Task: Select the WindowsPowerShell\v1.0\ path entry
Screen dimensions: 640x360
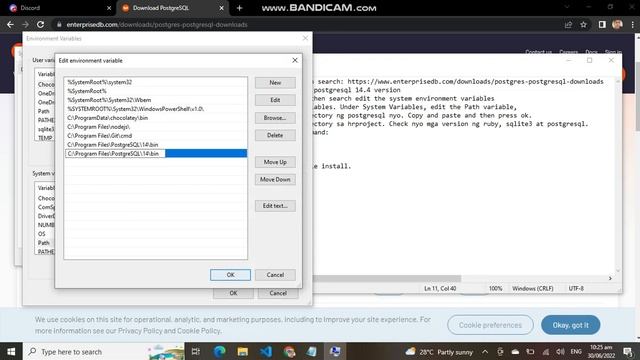Action: point(156,109)
